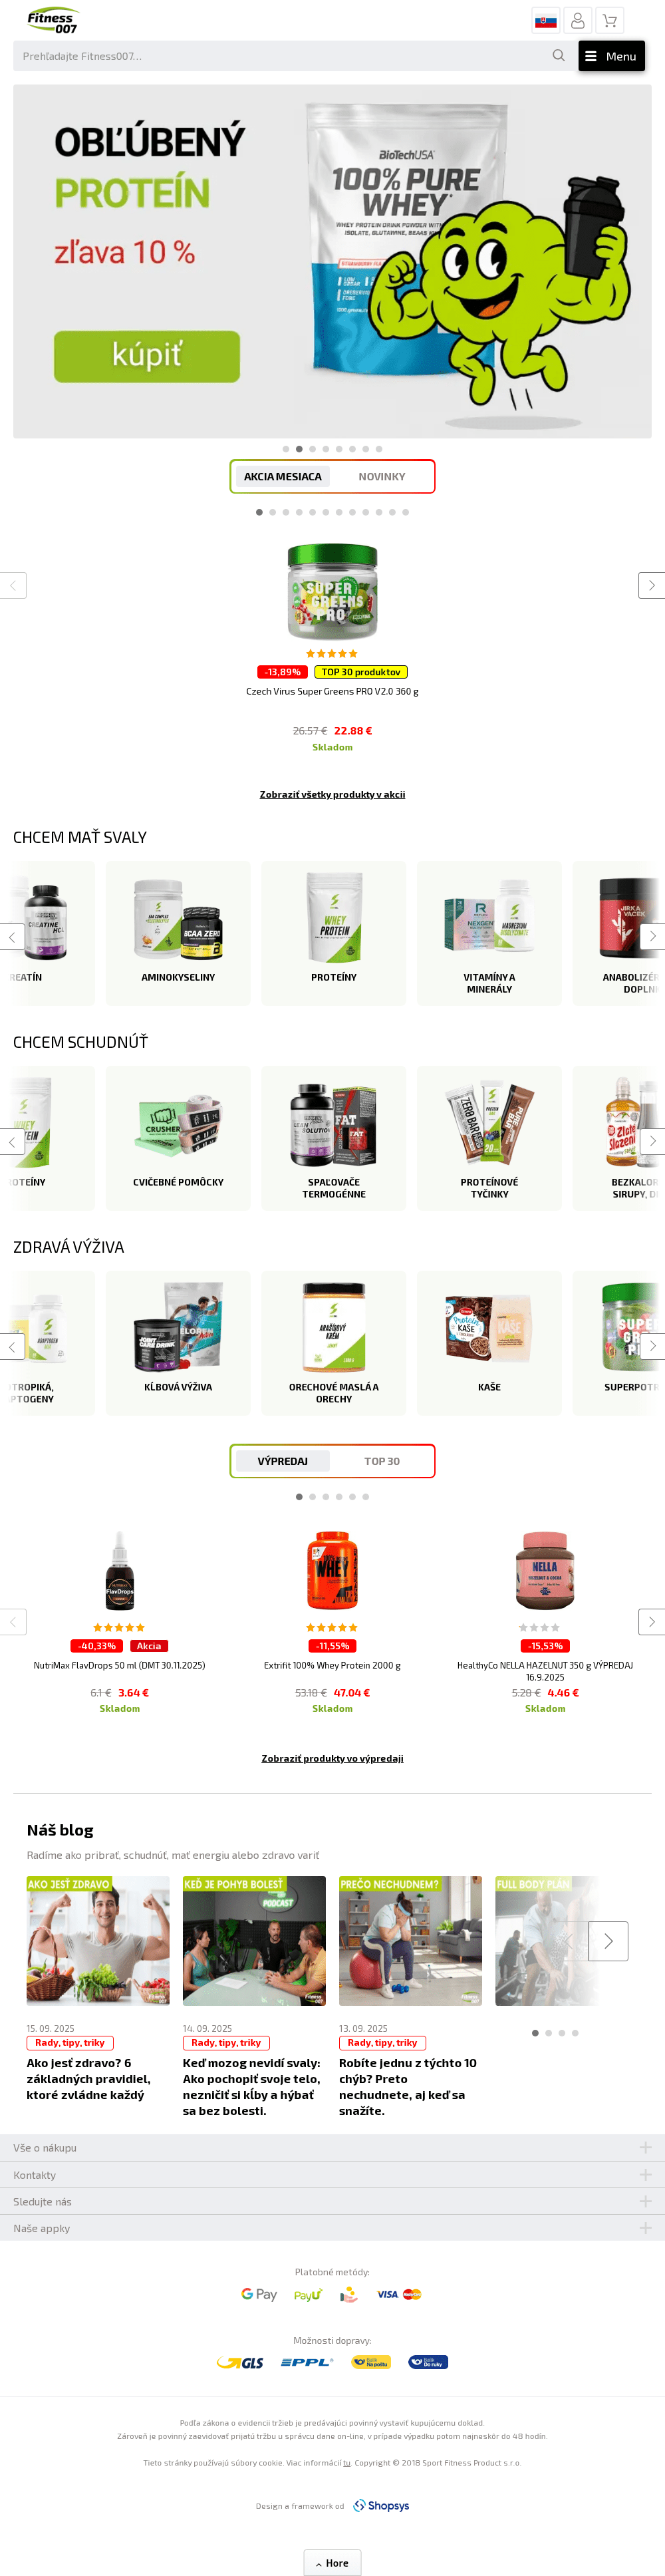Click next arrow in blog carousel
Viewport: 665px width, 2576px height.
click(608, 1941)
